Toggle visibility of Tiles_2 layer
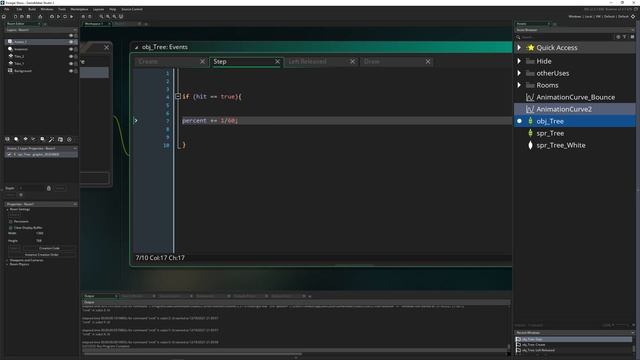Screen dimensions: 640x360 pyautogui.click(x=71, y=56)
